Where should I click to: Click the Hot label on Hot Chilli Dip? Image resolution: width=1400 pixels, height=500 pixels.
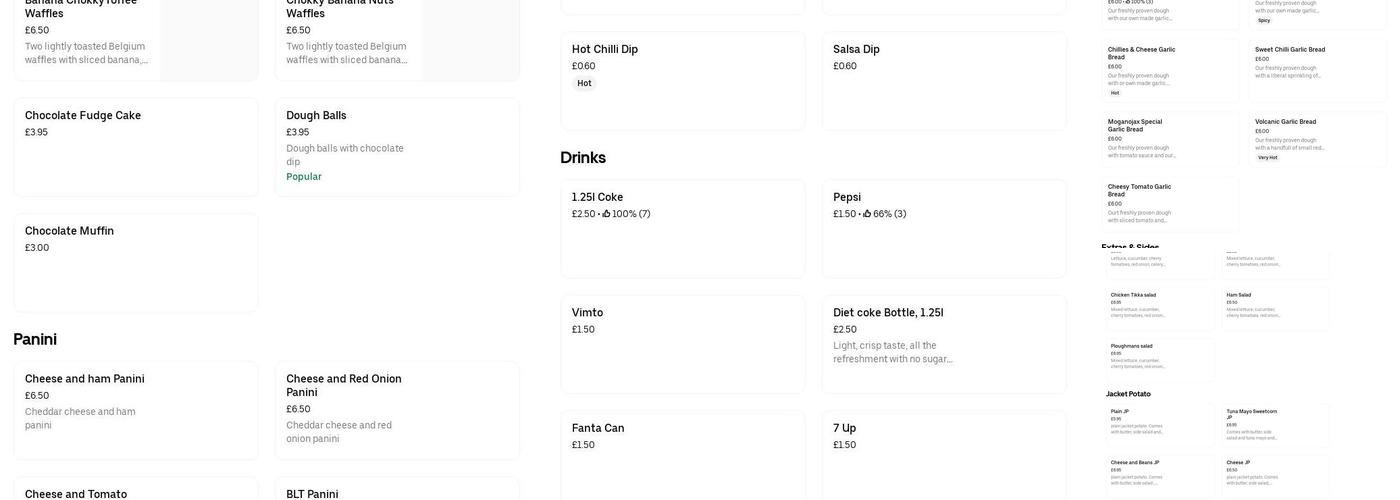pos(584,84)
